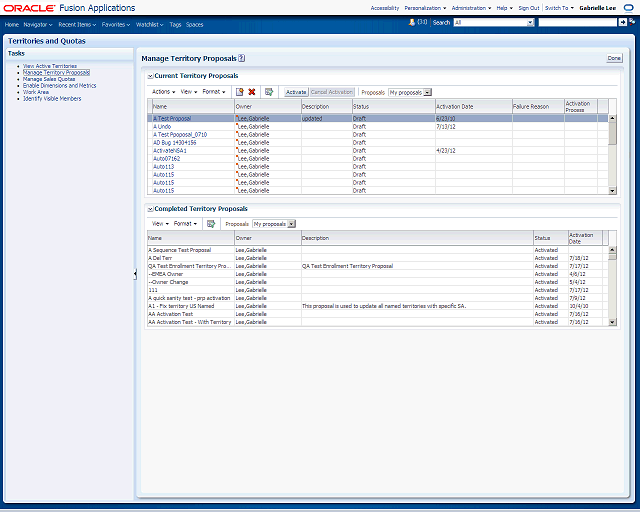Sort by Activation Date header in current proposals
640x512 pixels.
click(x=473, y=106)
